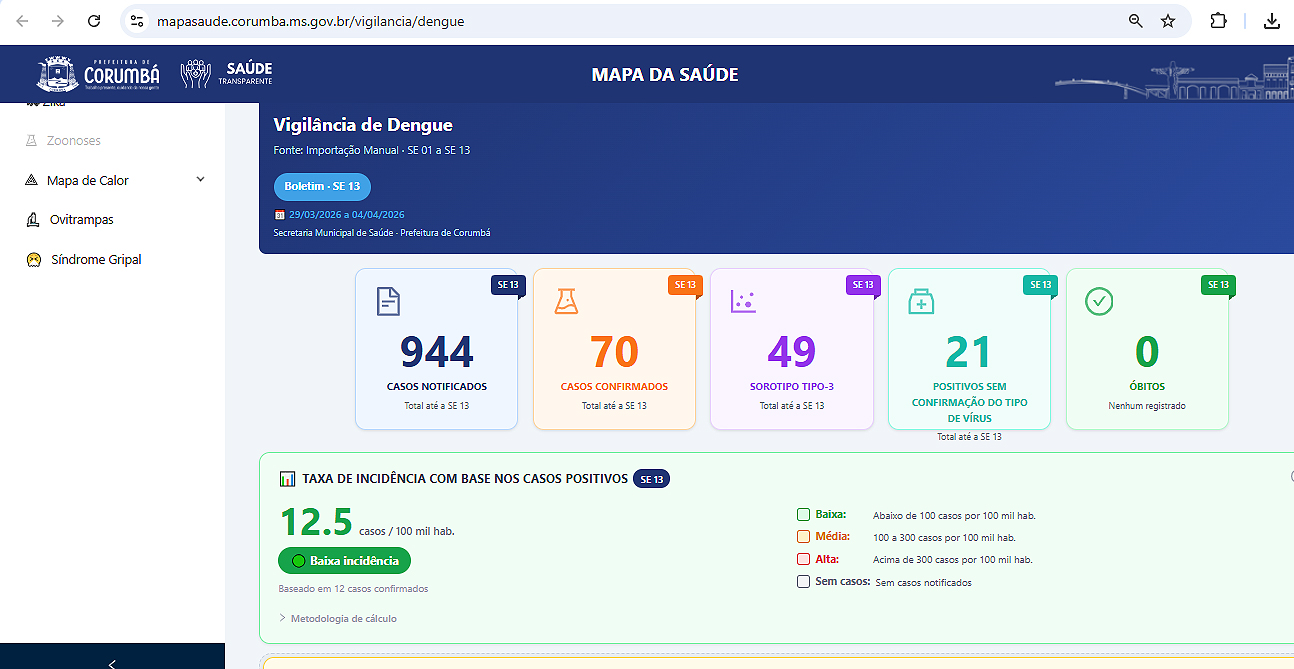
Task: Click the orange Média legend square
Action: pos(803,537)
